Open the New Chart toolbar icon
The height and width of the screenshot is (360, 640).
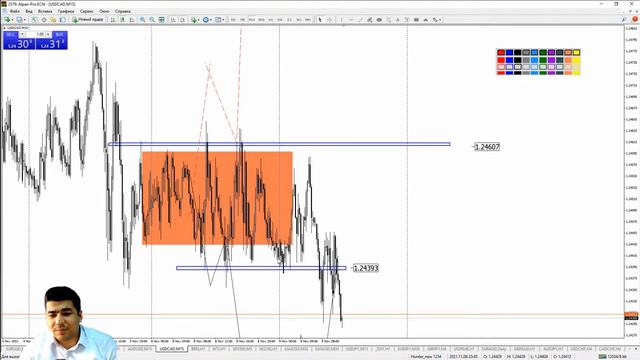coord(7,20)
